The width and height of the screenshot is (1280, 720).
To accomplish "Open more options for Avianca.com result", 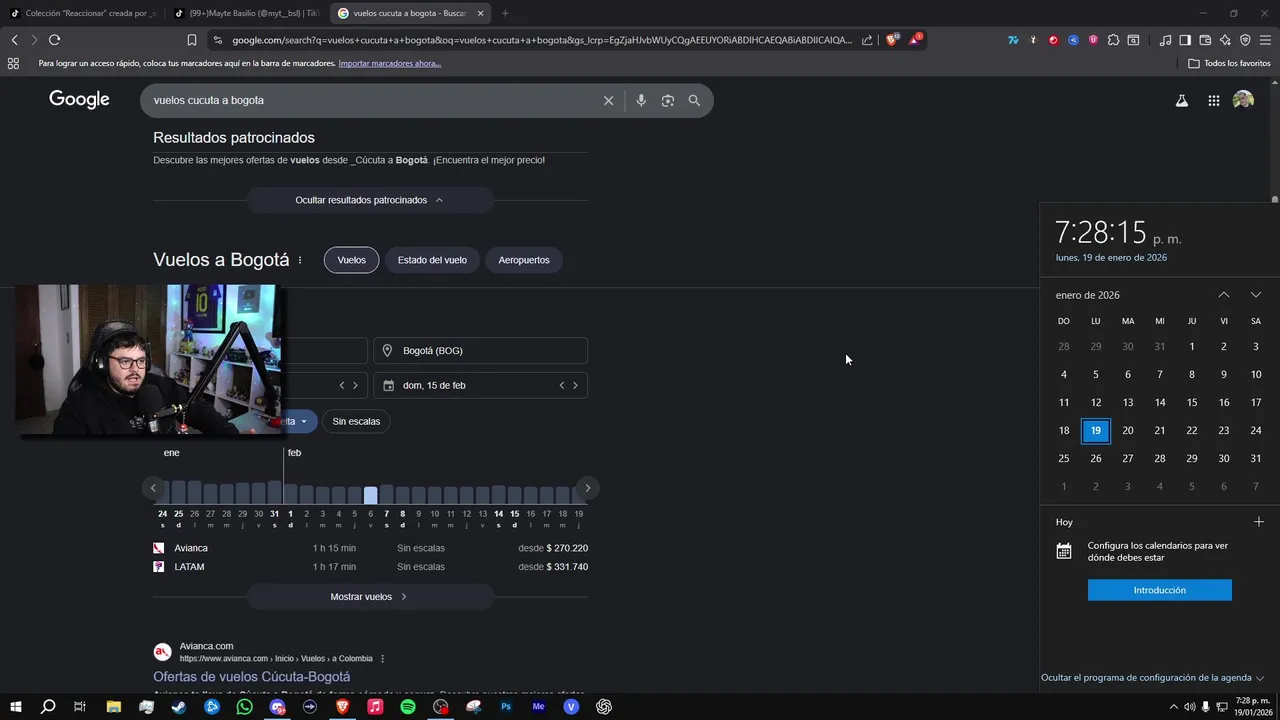I will (383, 659).
